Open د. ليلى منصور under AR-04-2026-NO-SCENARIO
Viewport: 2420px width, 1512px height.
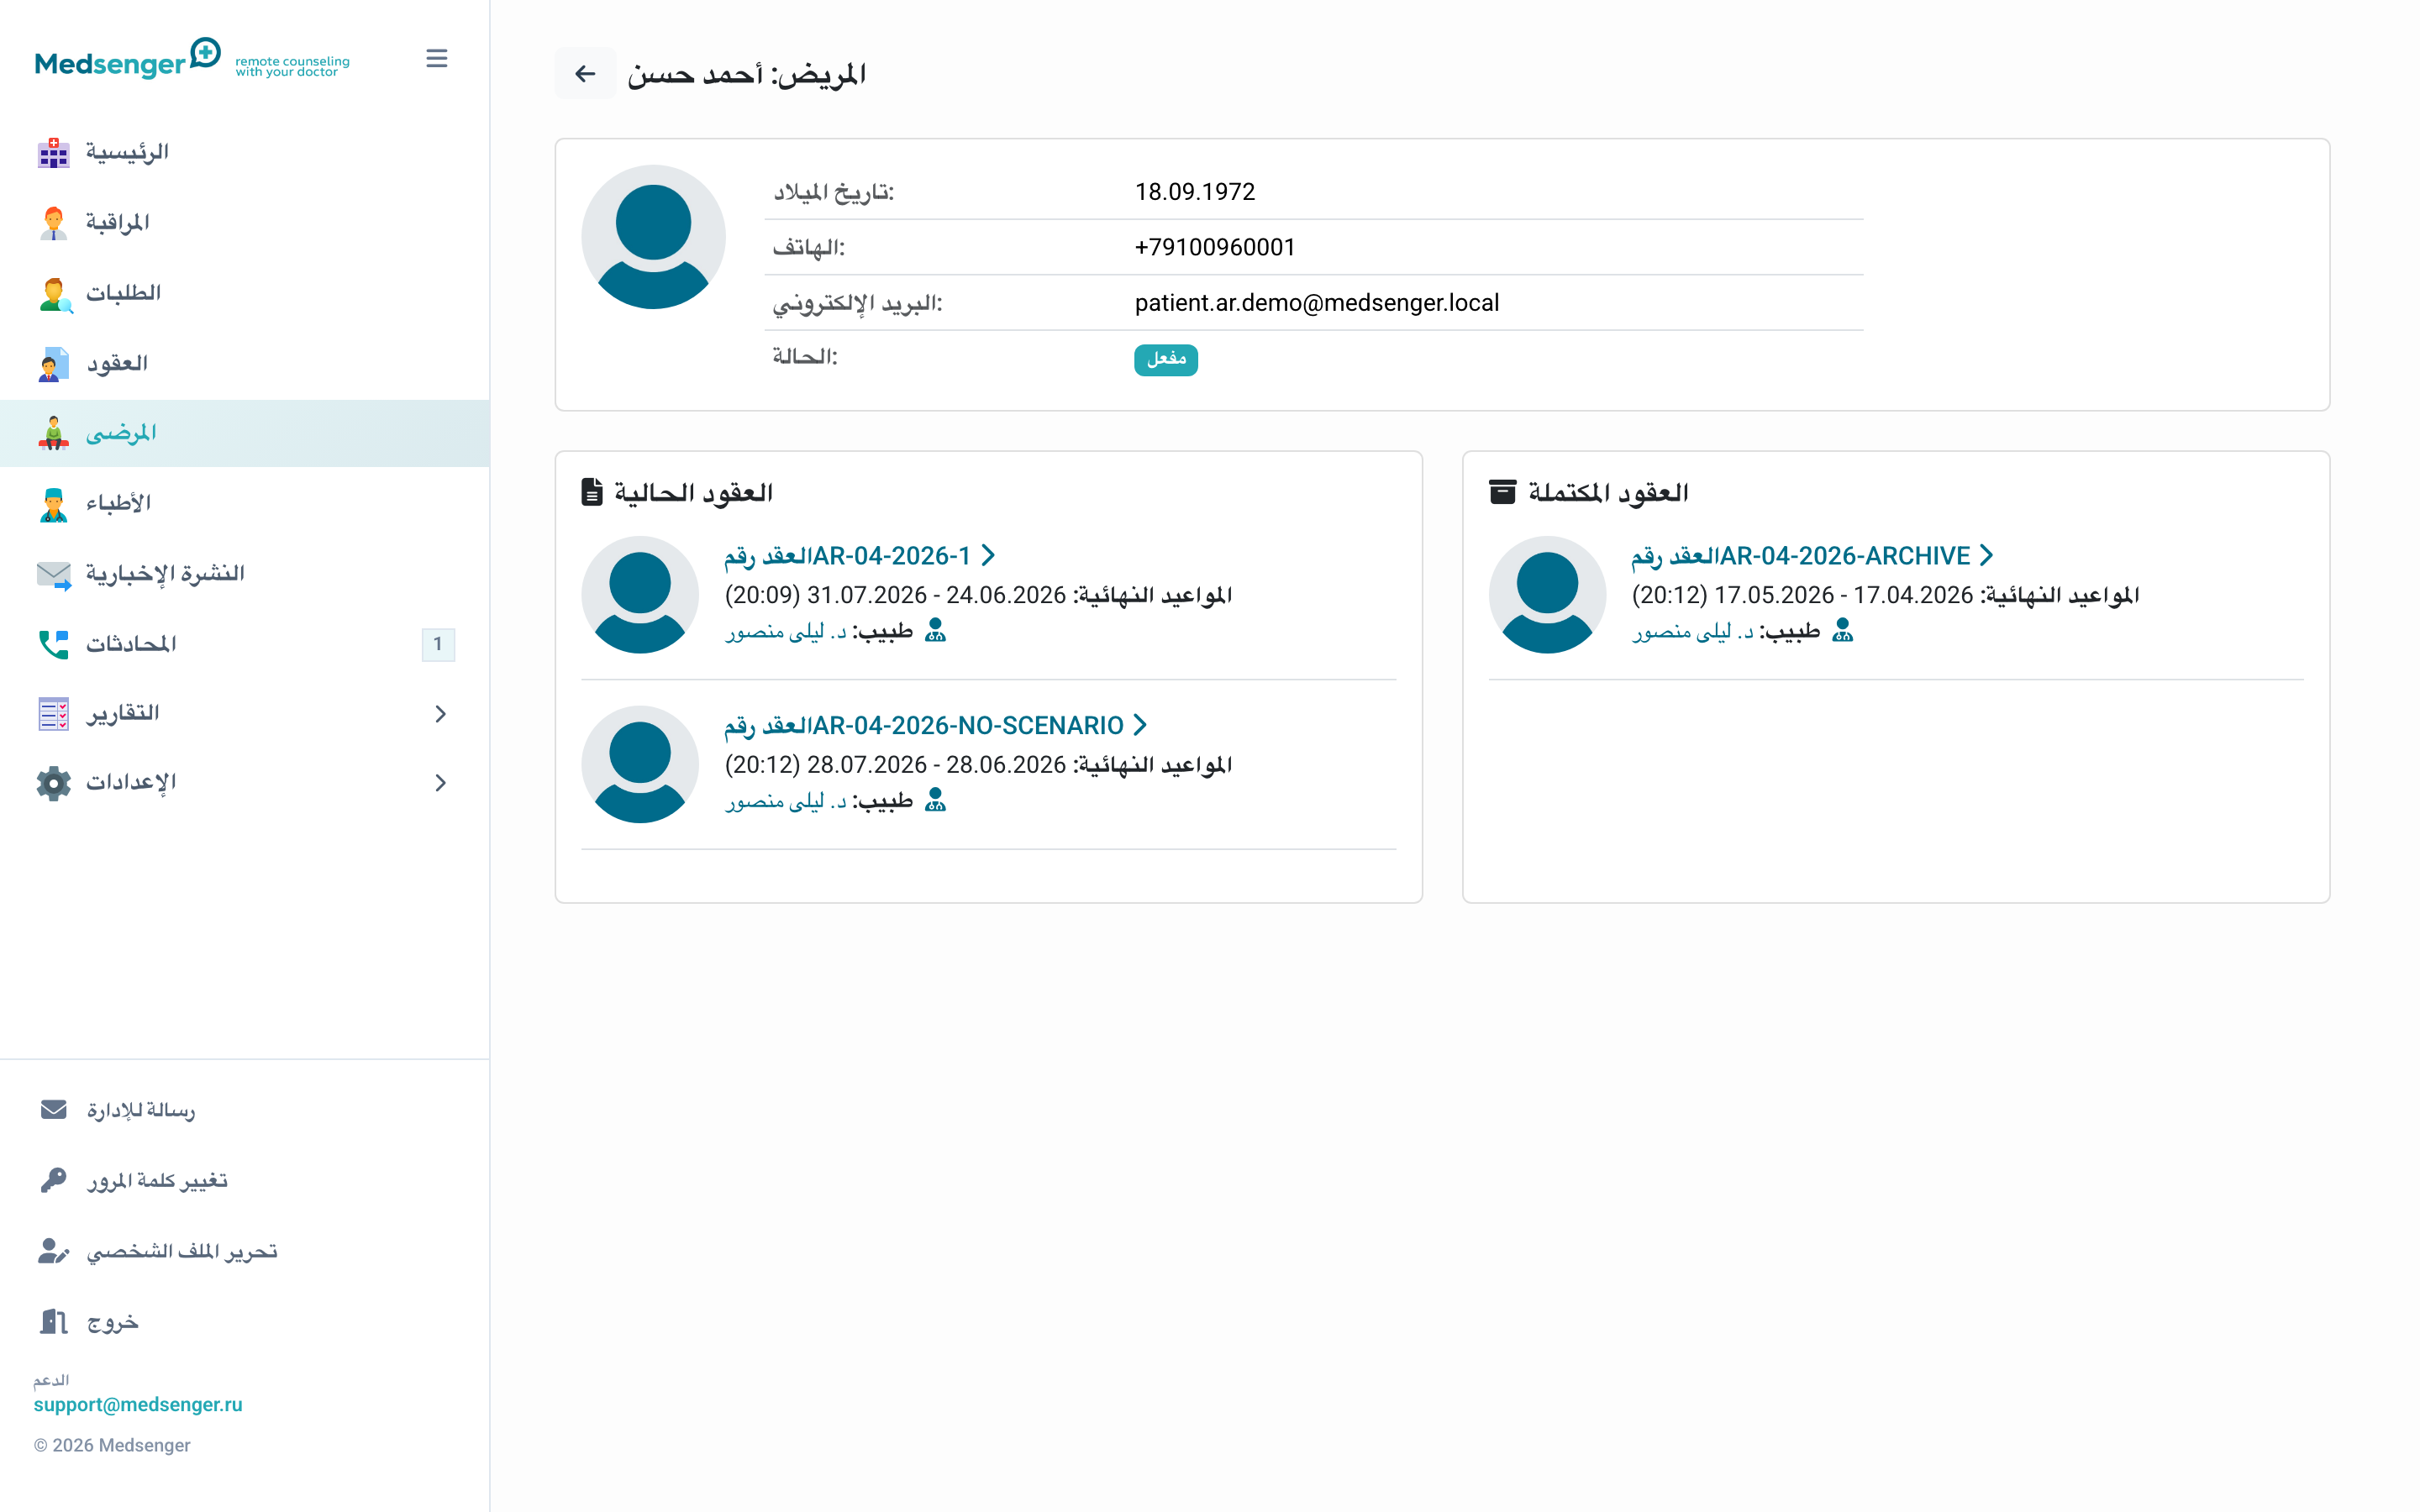786,802
